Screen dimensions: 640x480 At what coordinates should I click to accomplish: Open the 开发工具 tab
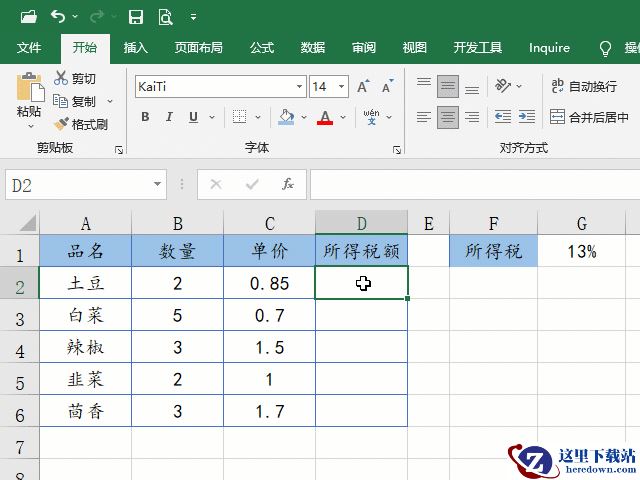[x=478, y=48]
